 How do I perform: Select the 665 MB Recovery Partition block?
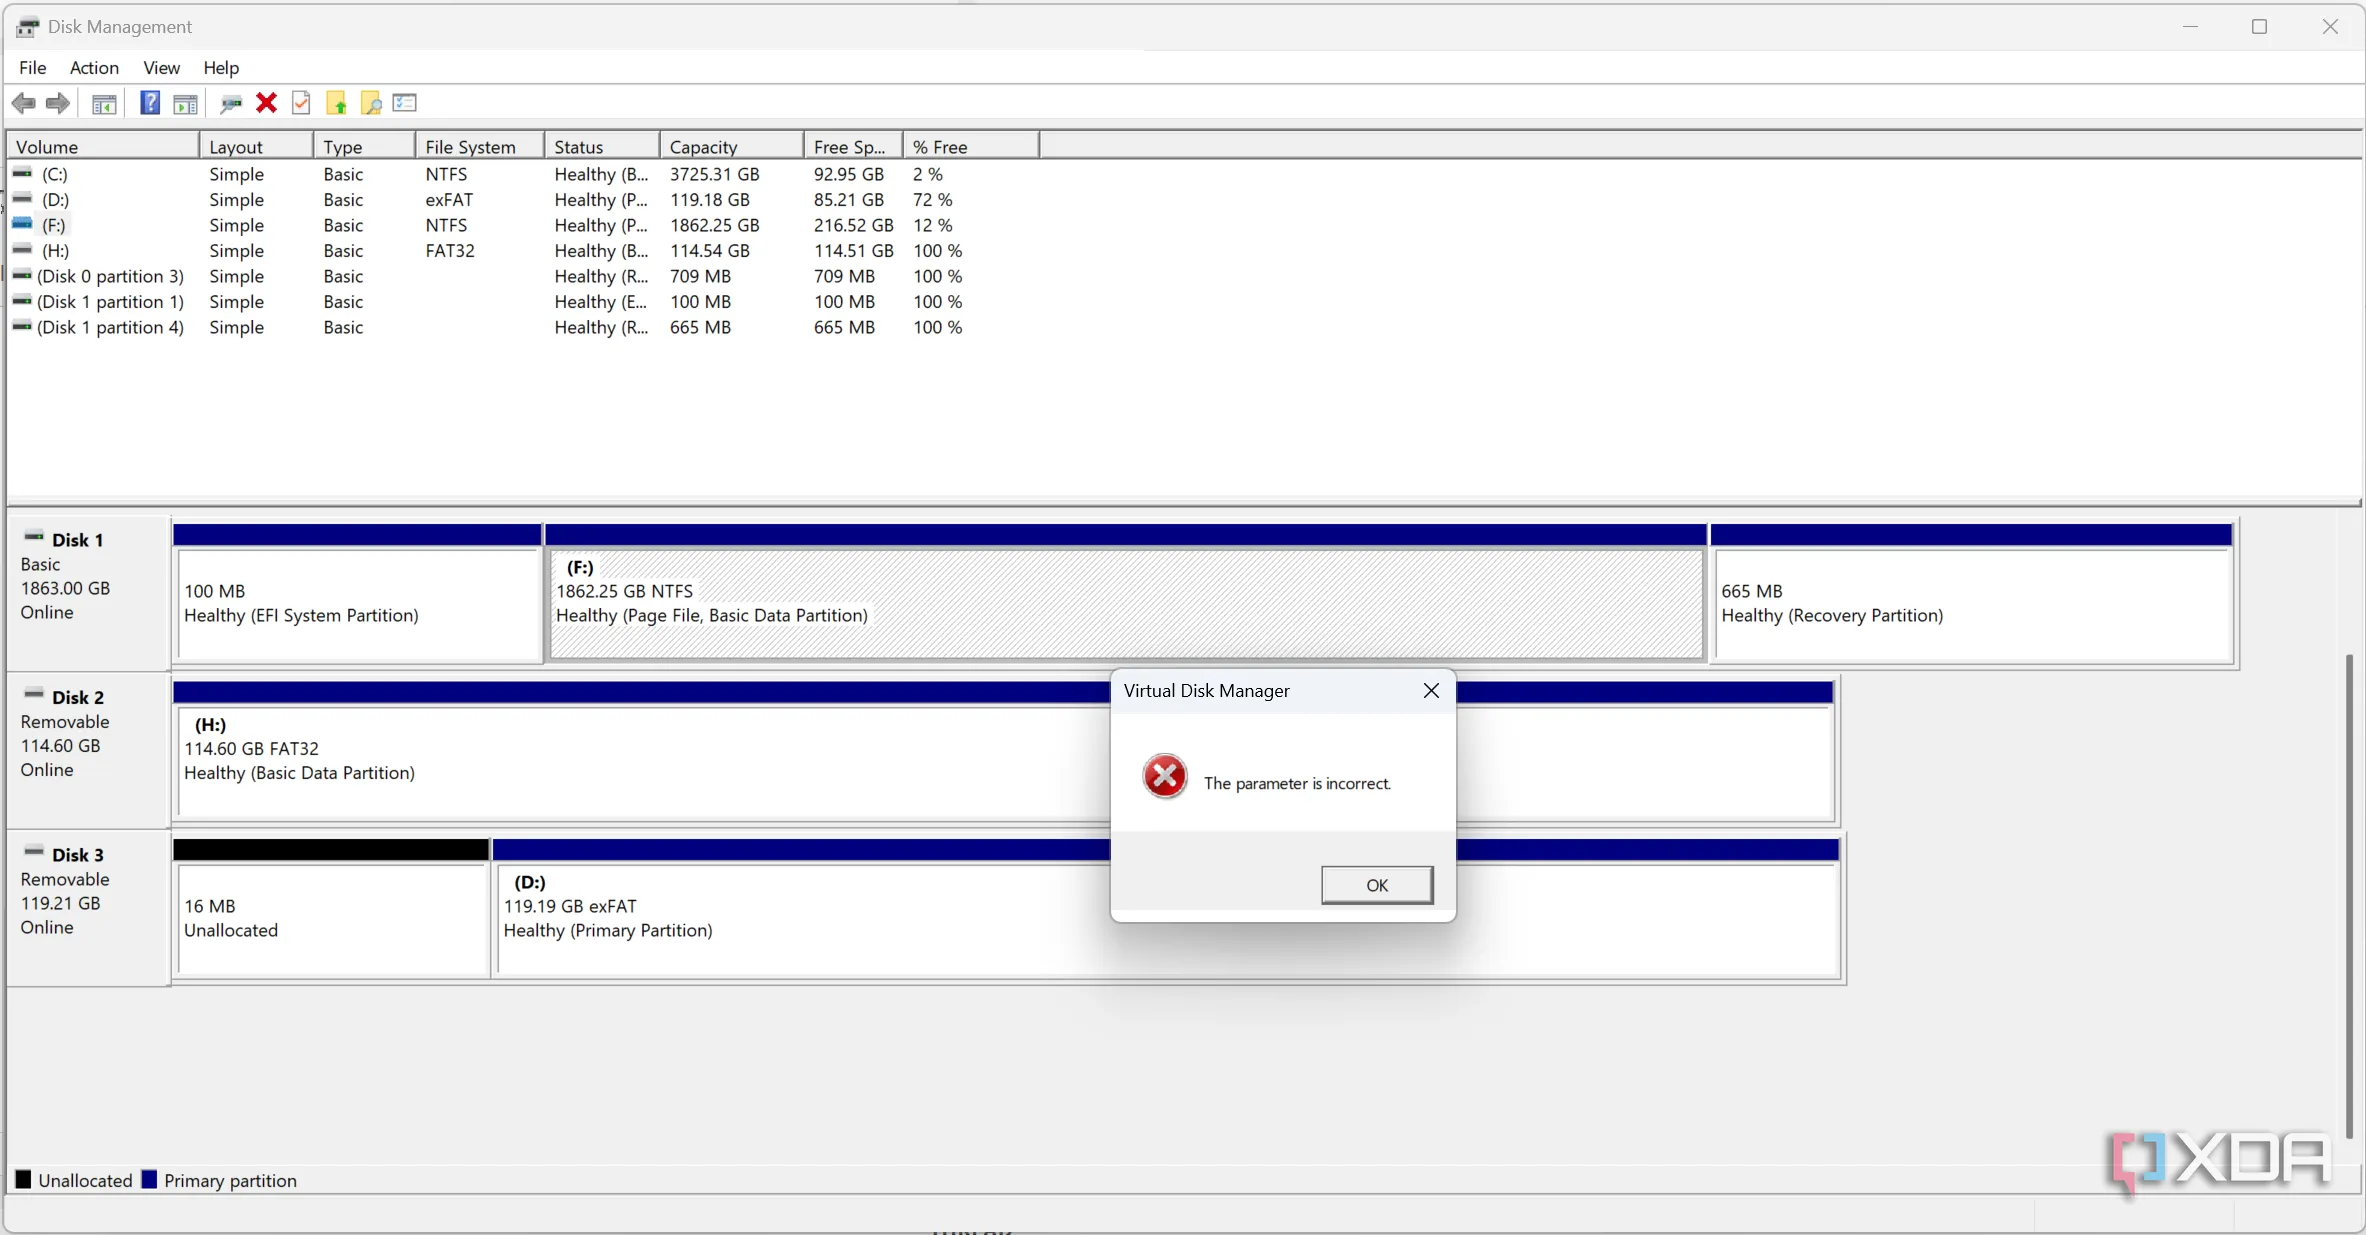coord(1972,600)
